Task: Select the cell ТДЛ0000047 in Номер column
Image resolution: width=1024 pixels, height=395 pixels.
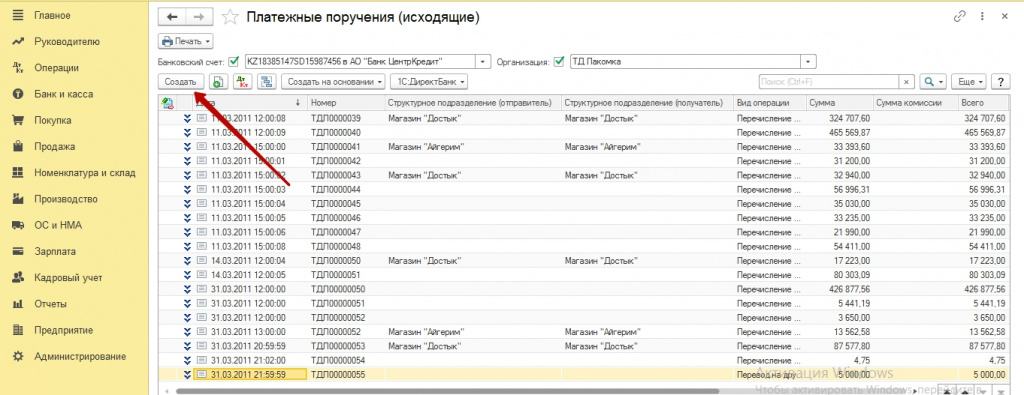Action: [346, 232]
